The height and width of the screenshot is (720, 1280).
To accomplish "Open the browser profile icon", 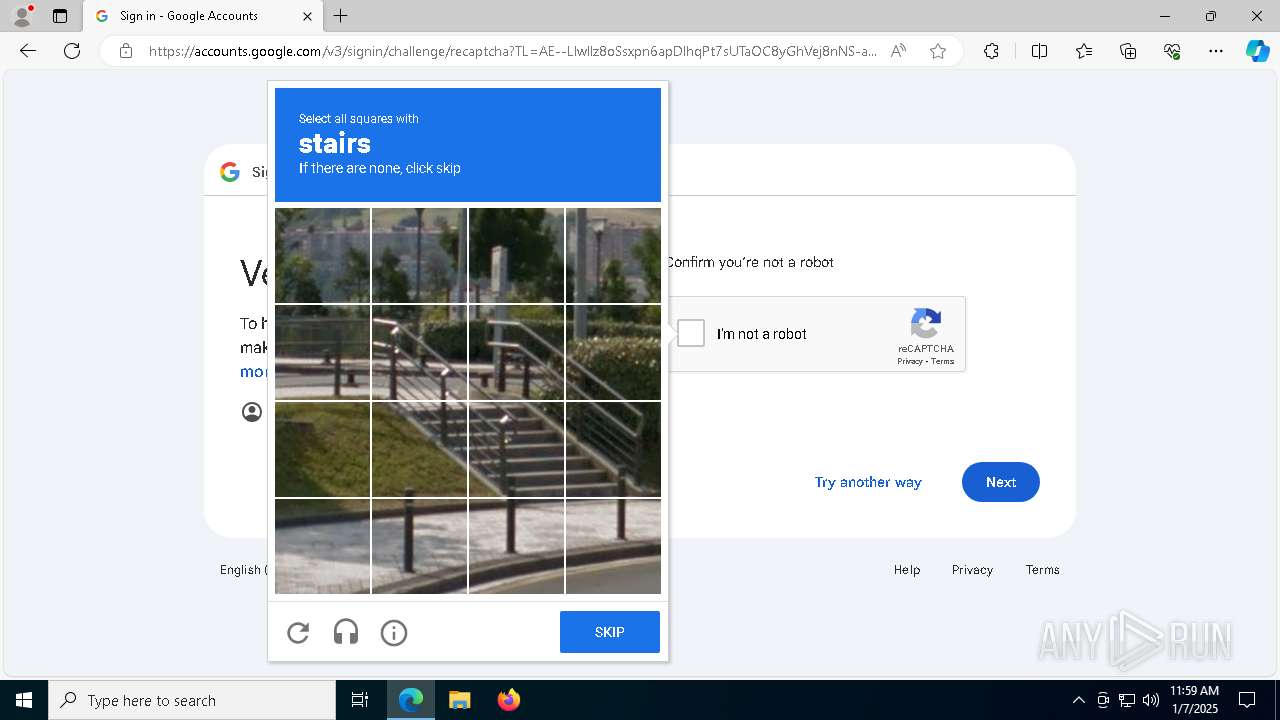I will coord(22,16).
